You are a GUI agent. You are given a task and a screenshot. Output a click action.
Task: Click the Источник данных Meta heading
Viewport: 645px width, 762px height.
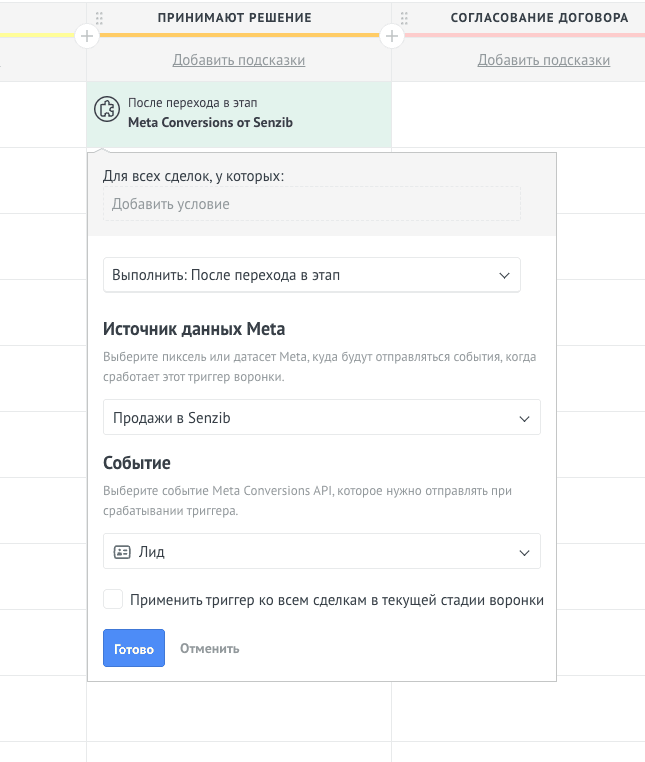(x=194, y=329)
